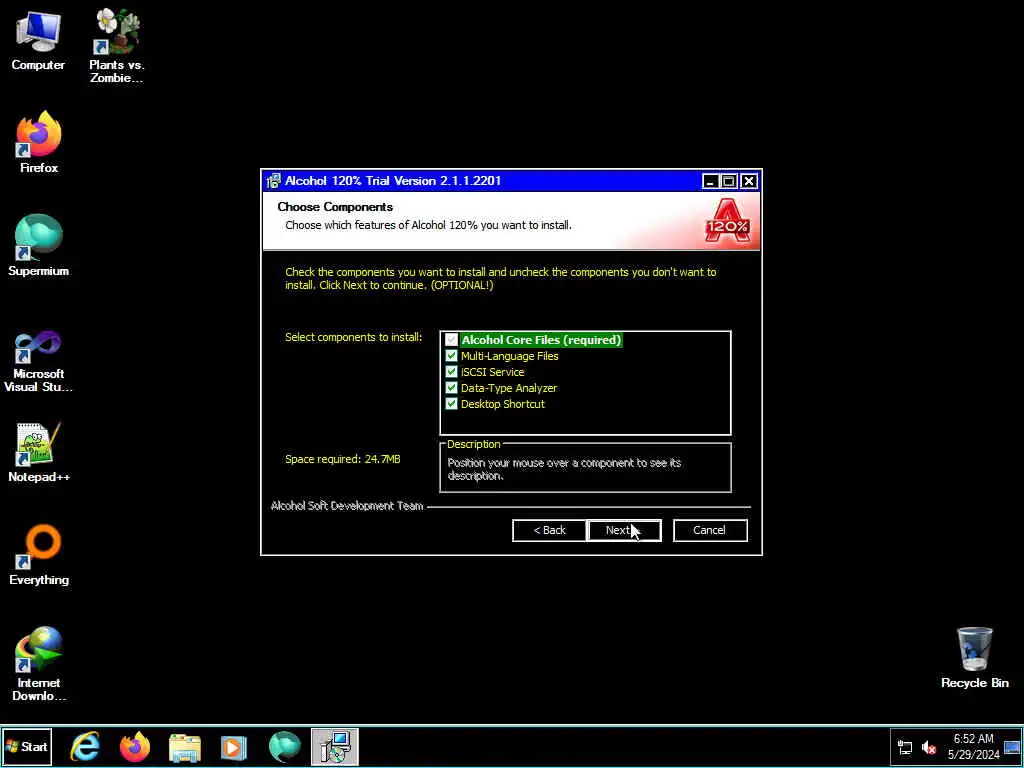Screen dimensions: 1024x768
Task: Launch Firefox from the taskbar
Action: 135,747
